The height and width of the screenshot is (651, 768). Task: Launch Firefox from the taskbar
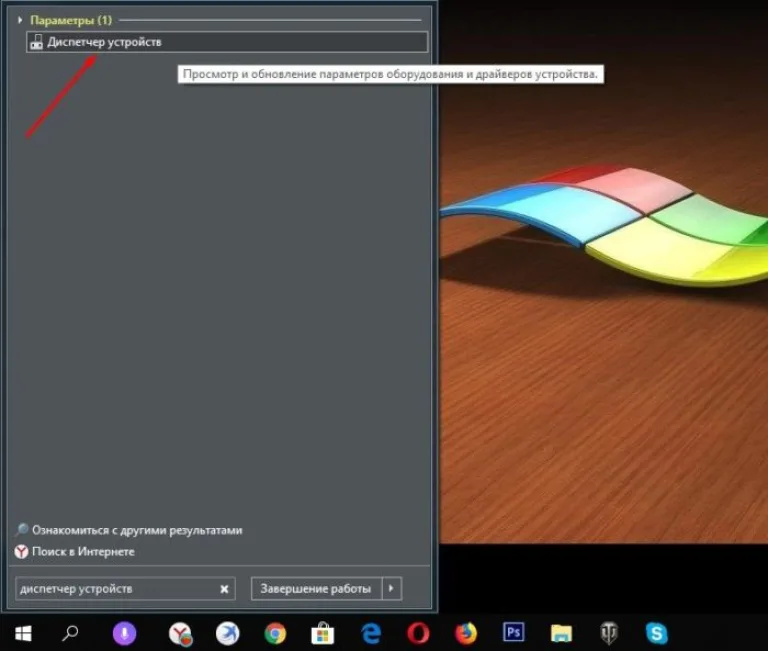tap(466, 633)
